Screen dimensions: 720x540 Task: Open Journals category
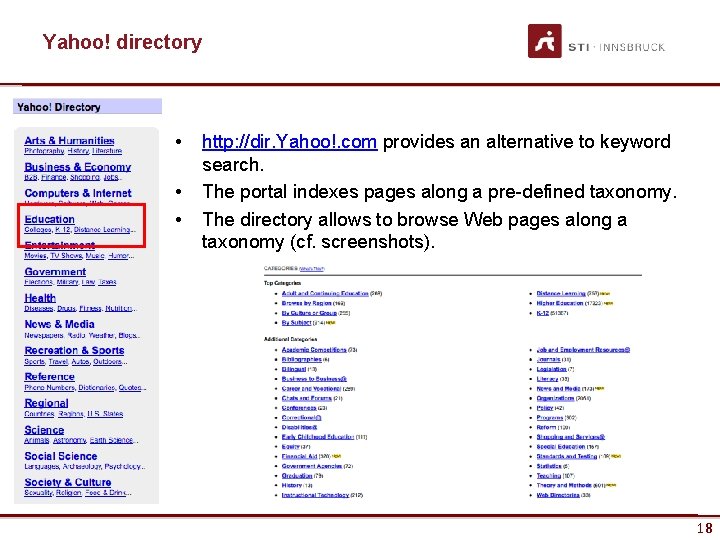point(548,359)
